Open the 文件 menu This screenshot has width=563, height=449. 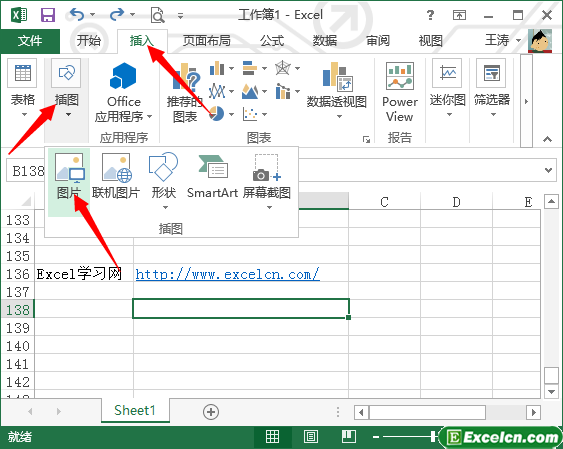[x=30, y=41]
